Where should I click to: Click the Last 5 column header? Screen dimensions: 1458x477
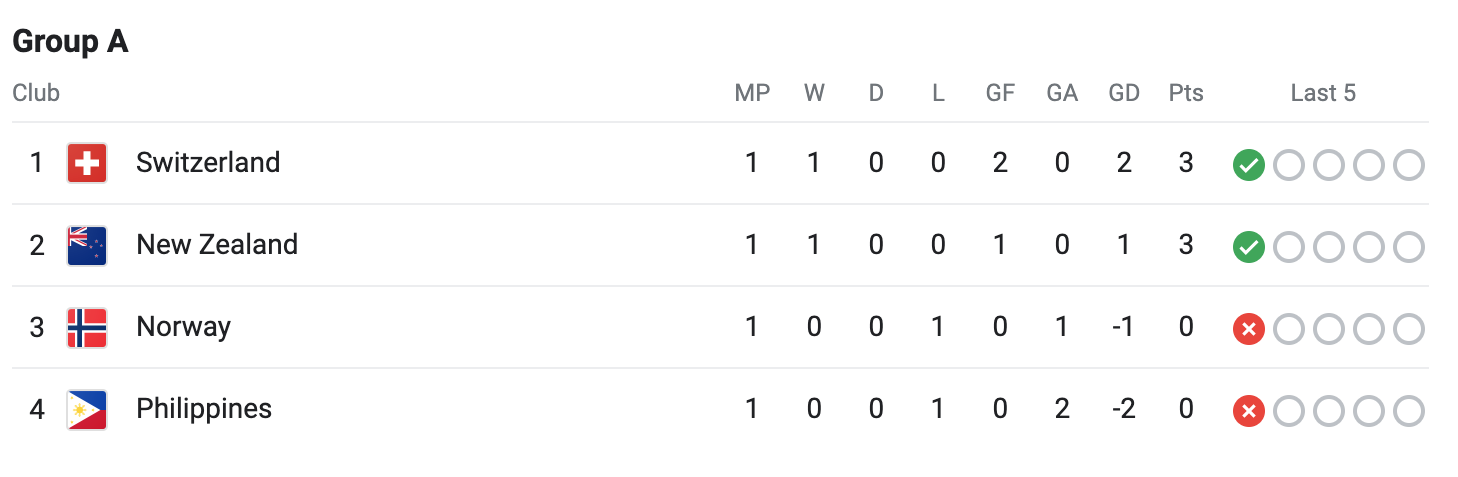(x=1323, y=94)
